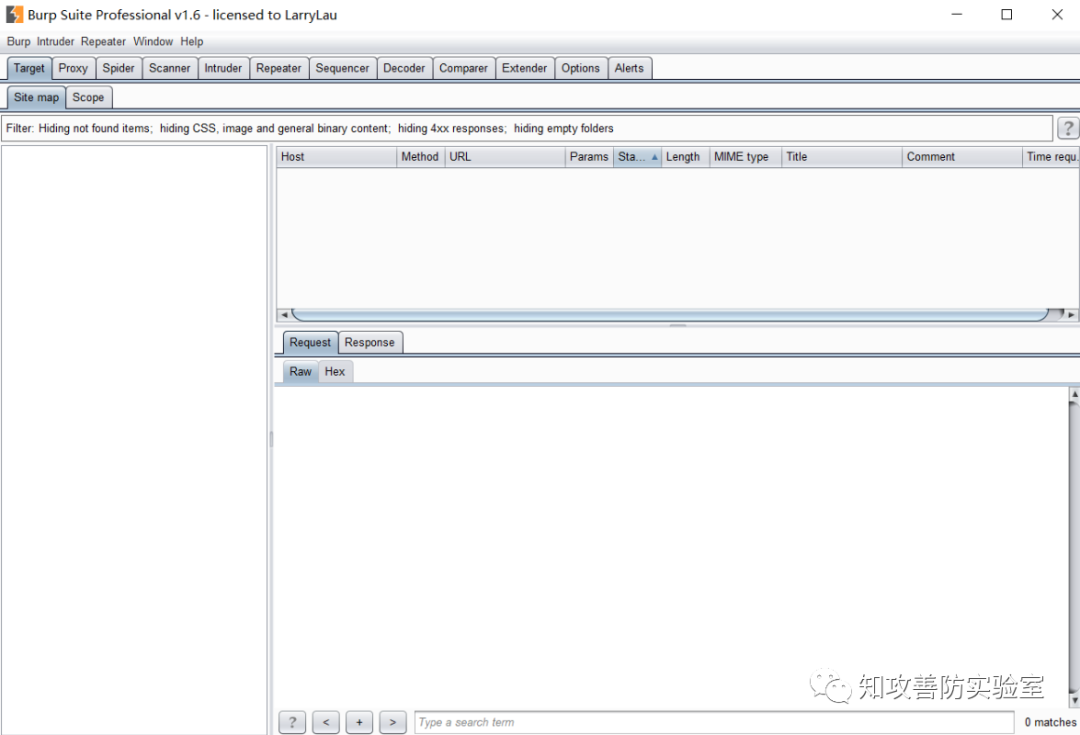Open the Repeater tab

click(x=279, y=68)
